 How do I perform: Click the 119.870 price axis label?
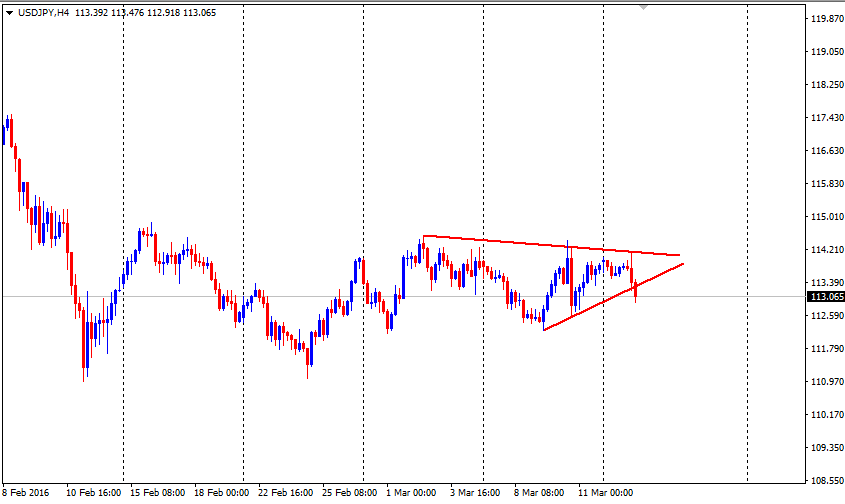click(x=827, y=19)
